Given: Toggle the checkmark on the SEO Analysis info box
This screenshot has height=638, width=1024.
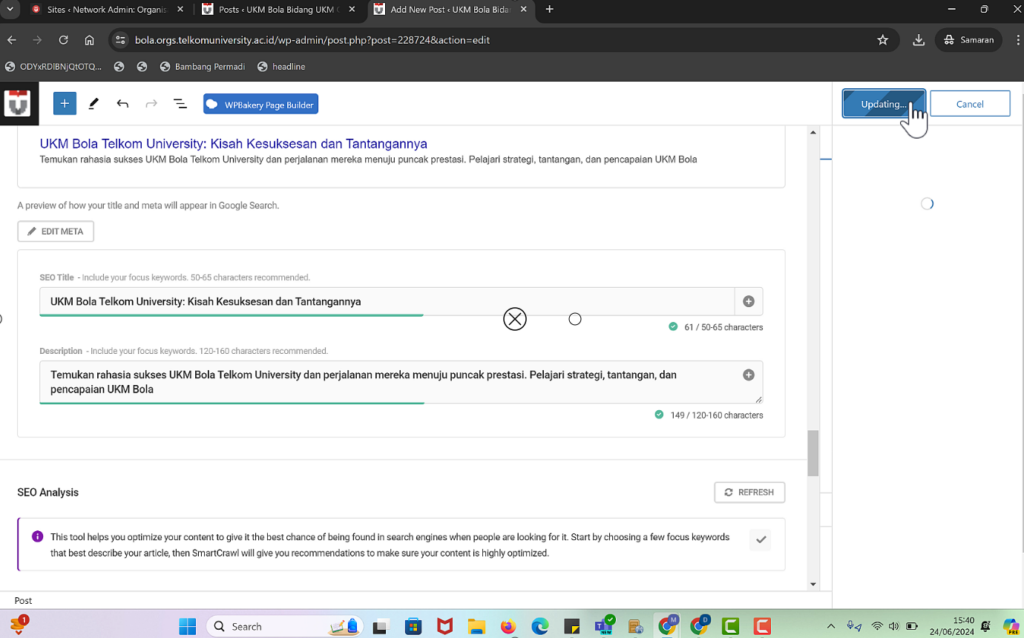Looking at the screenshot, I should pyautogui.click(x=760, y=539).
